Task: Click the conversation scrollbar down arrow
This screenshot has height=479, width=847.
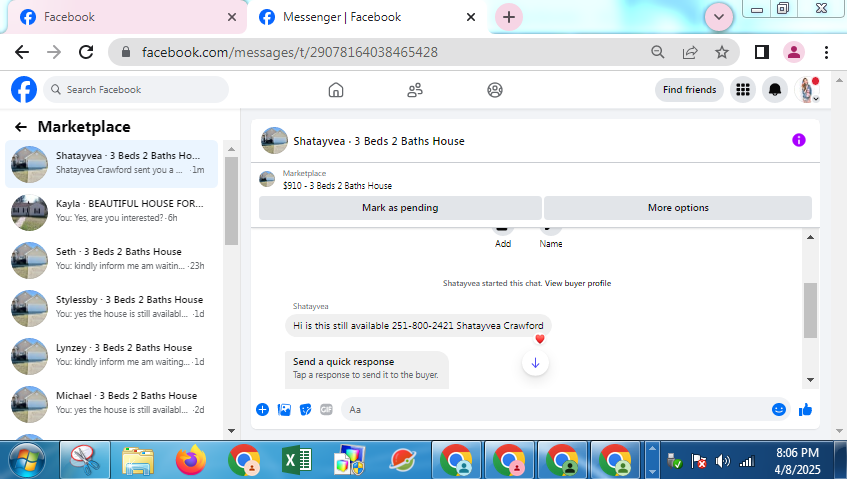Action: click(x=810, y=380)
